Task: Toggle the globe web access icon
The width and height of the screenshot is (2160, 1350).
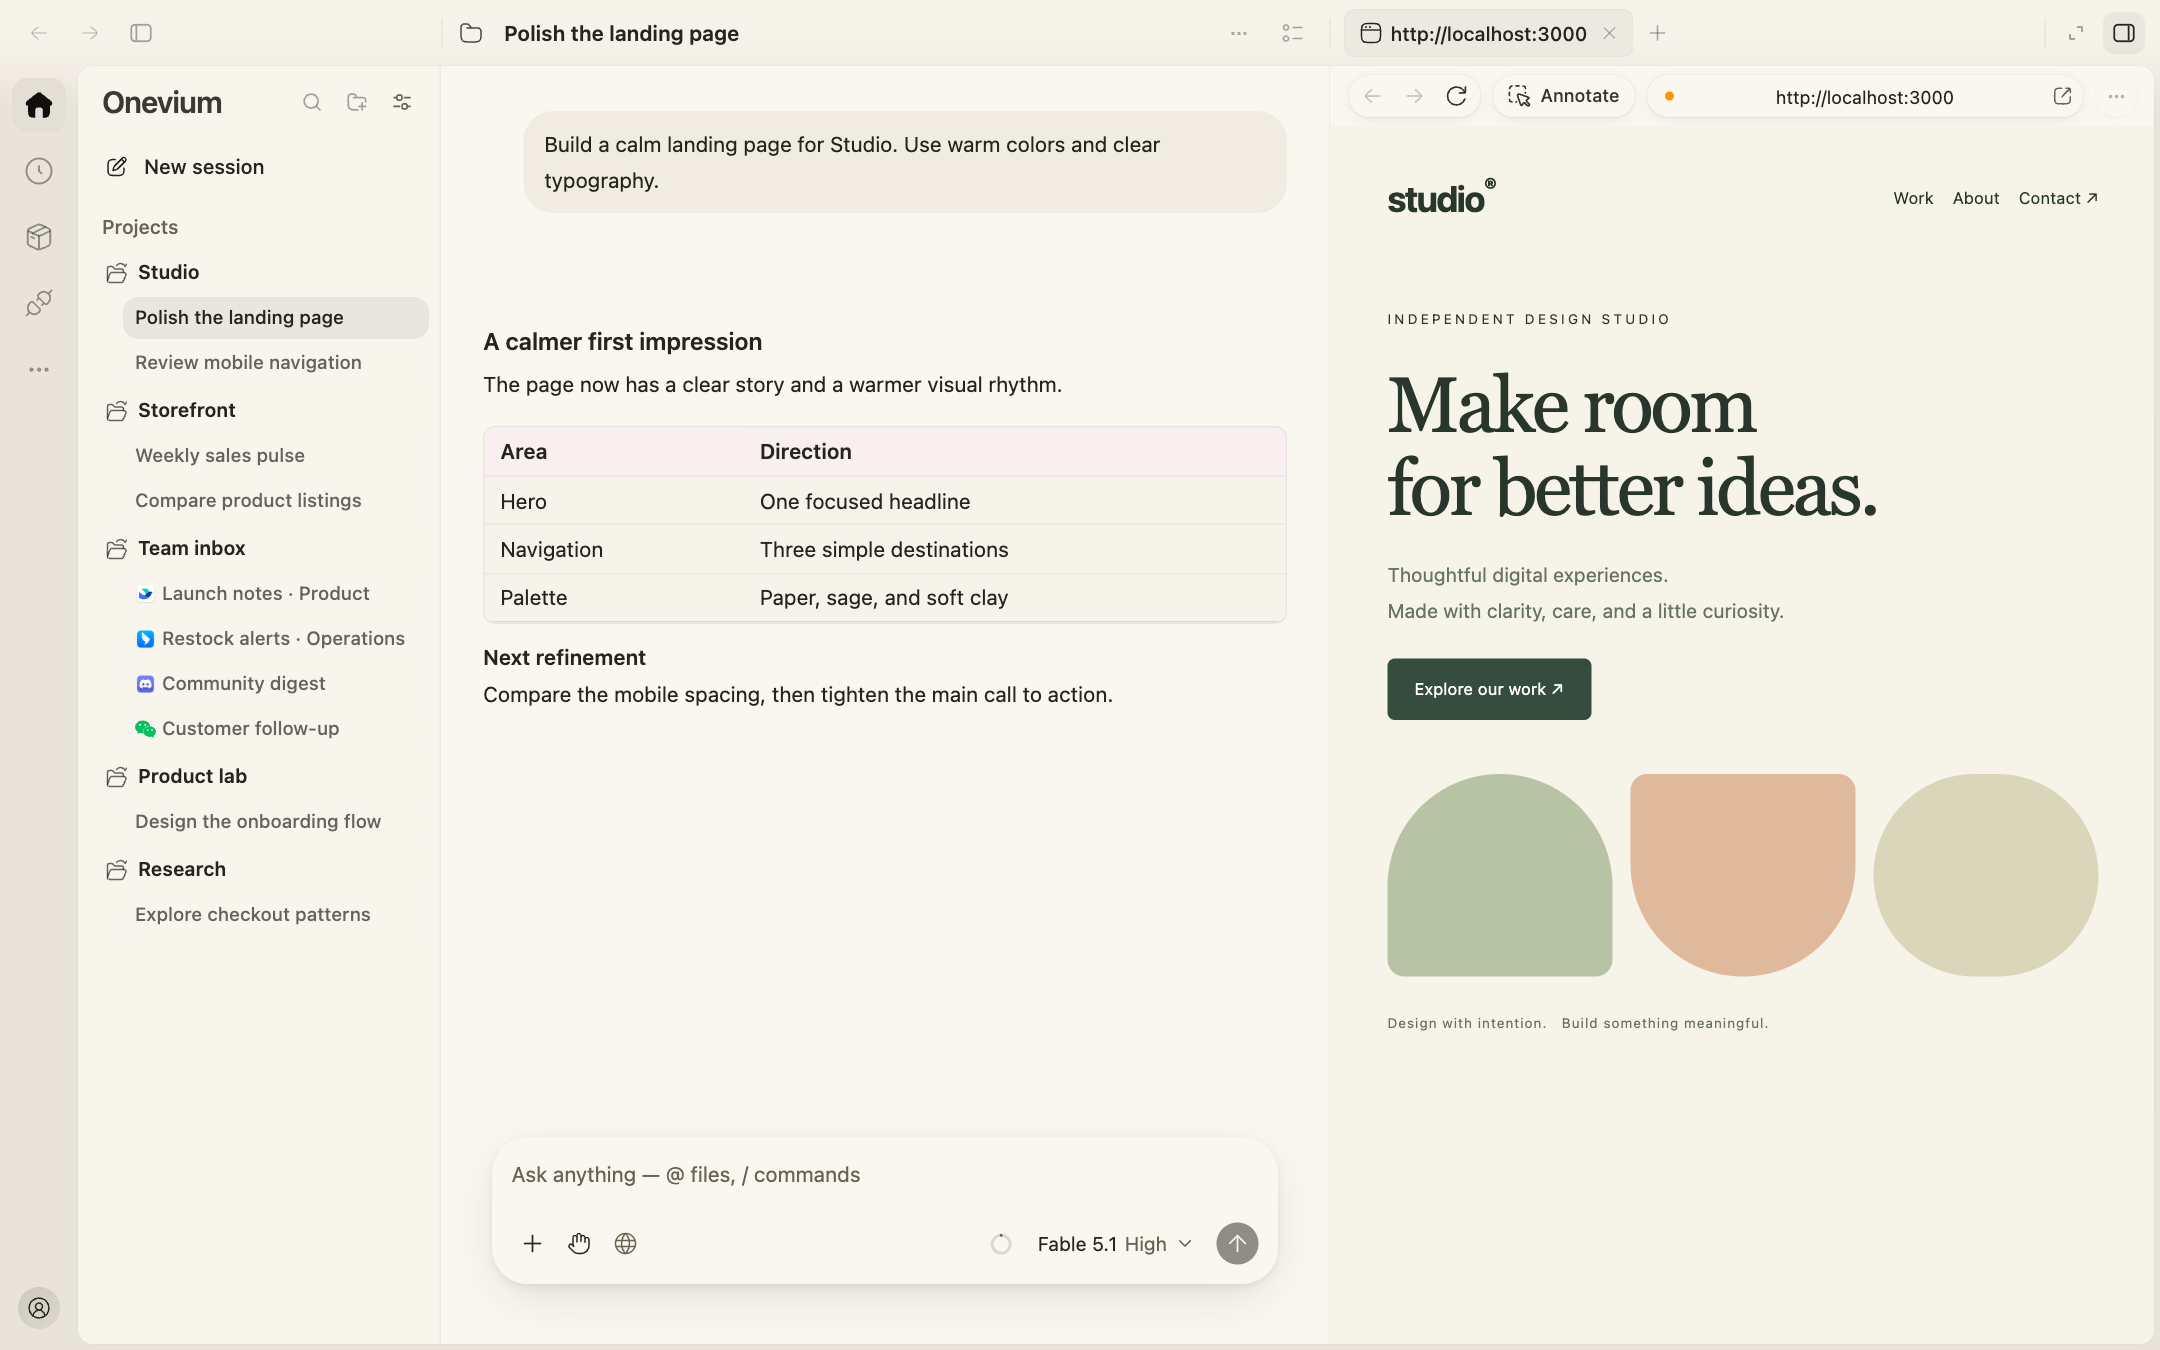Action: [x=626, y=1243]
